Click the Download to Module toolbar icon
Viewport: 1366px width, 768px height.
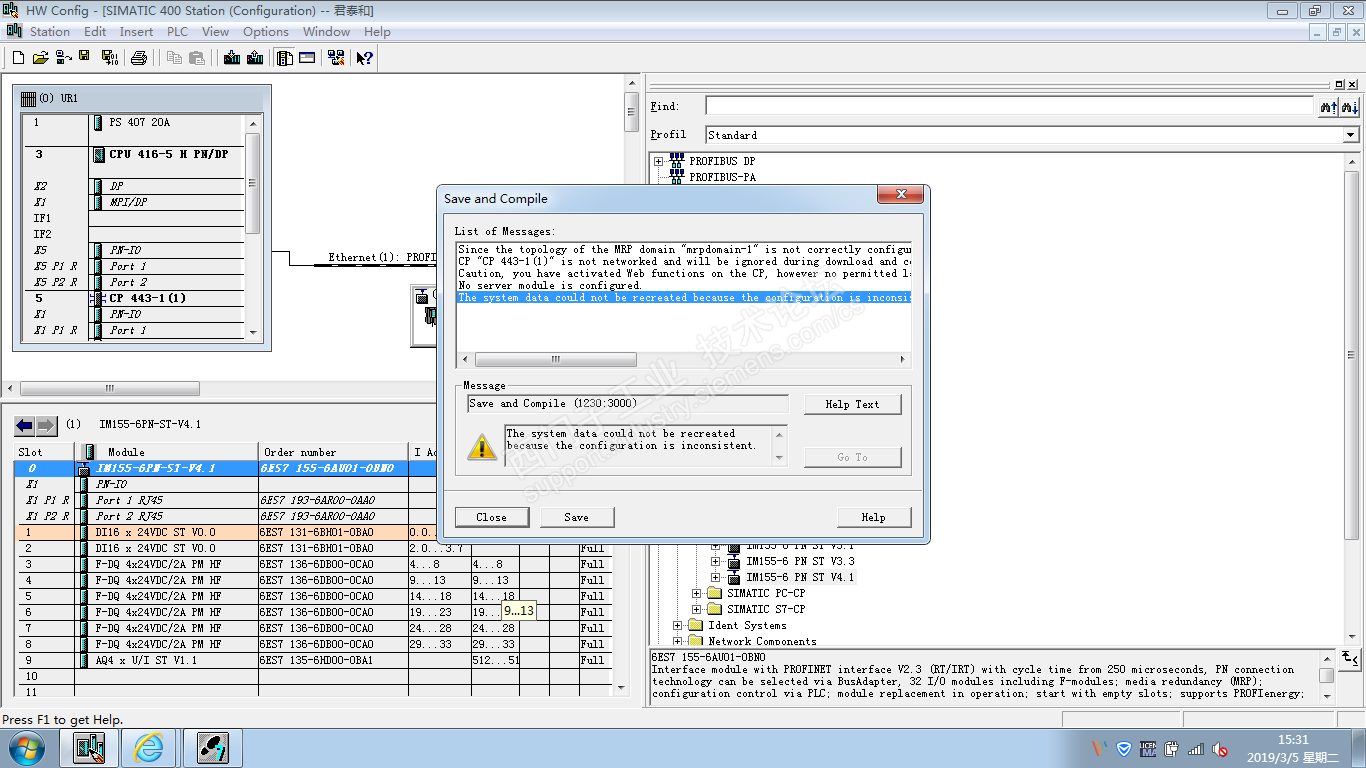[232, 58]
